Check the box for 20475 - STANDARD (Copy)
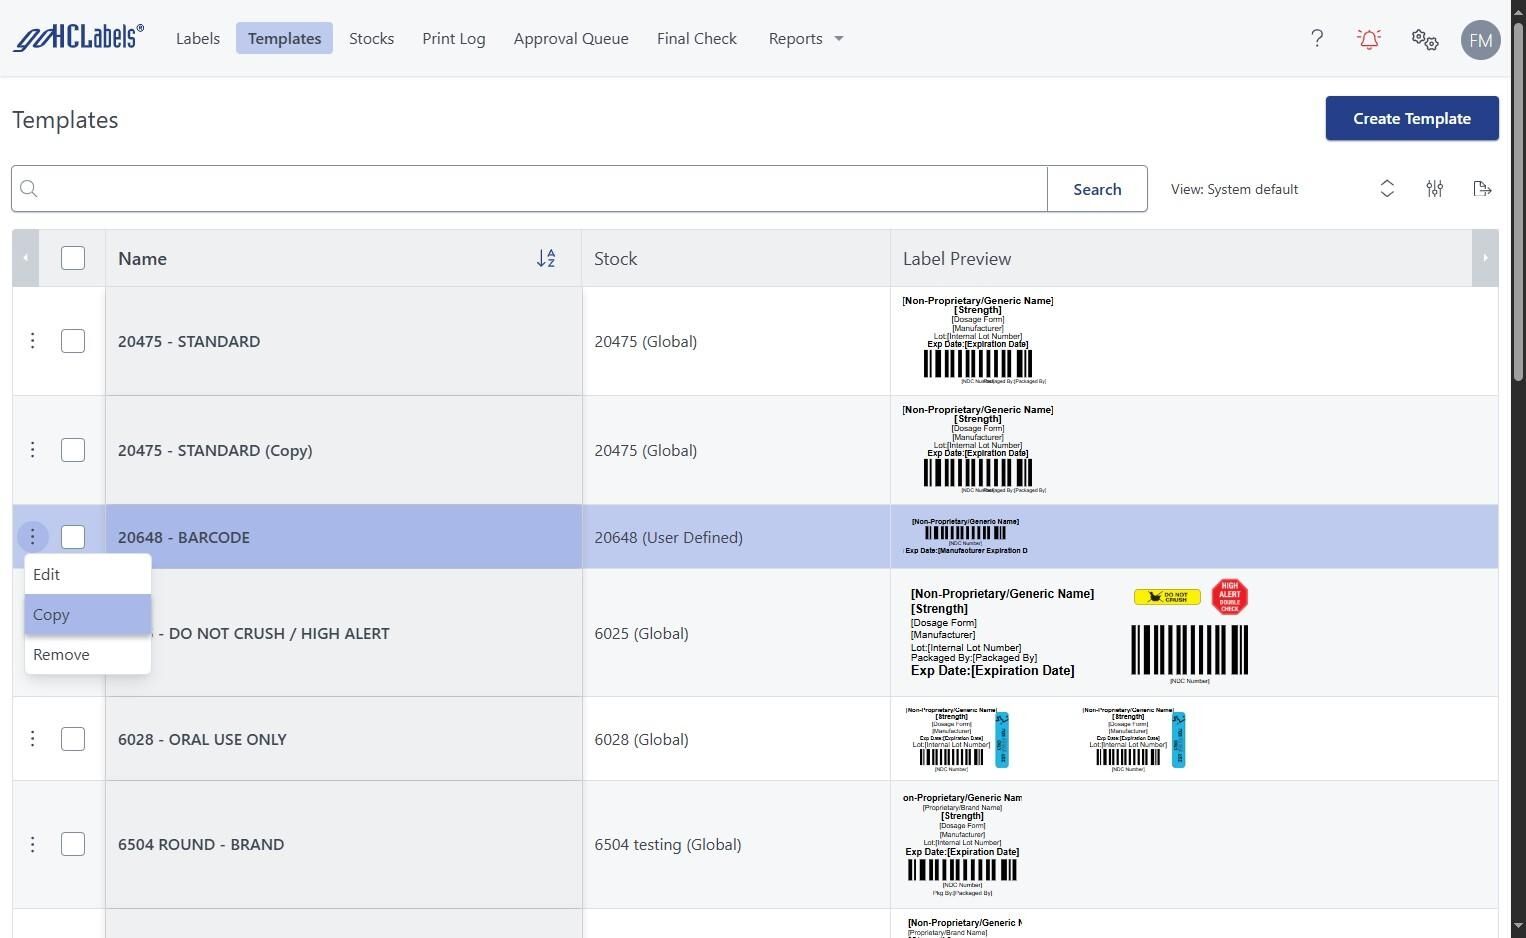 click(x=73, y=450)
